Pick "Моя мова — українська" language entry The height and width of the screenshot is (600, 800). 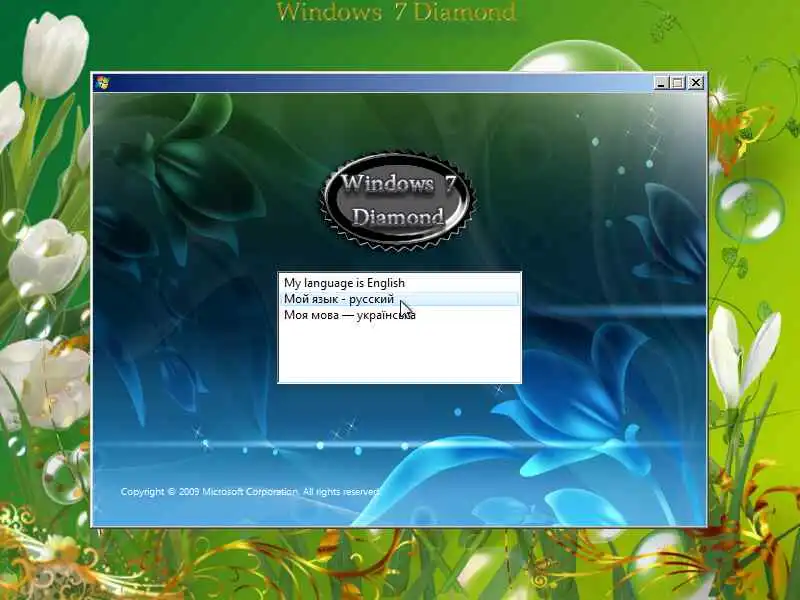coord(399,315)
